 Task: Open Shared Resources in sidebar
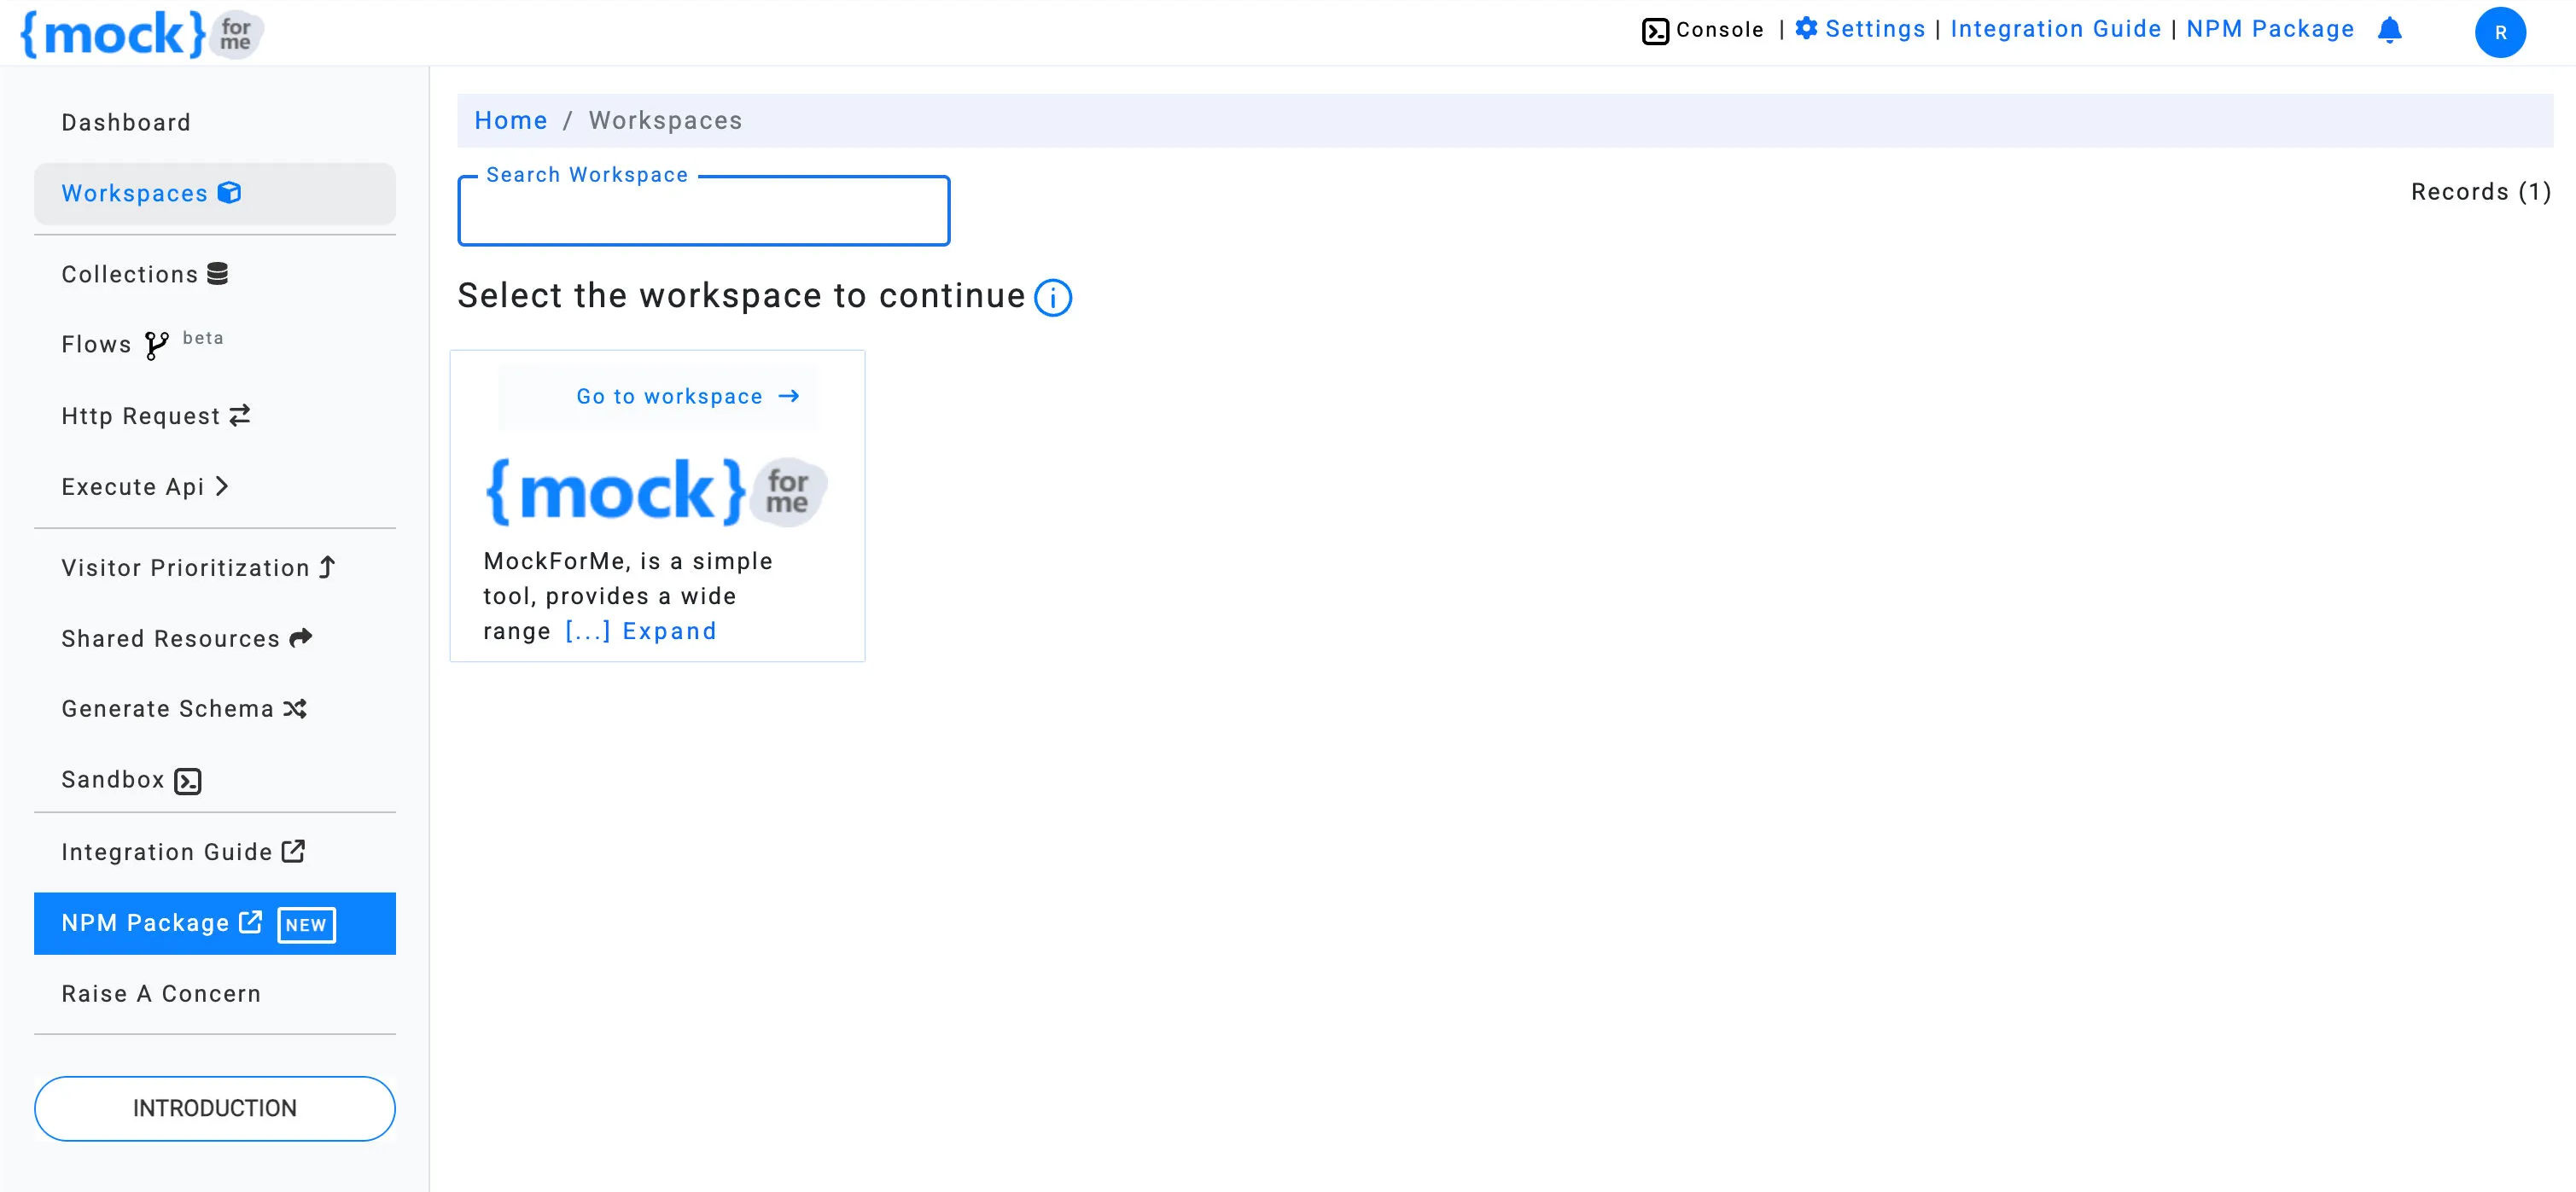tap(215, 638)
